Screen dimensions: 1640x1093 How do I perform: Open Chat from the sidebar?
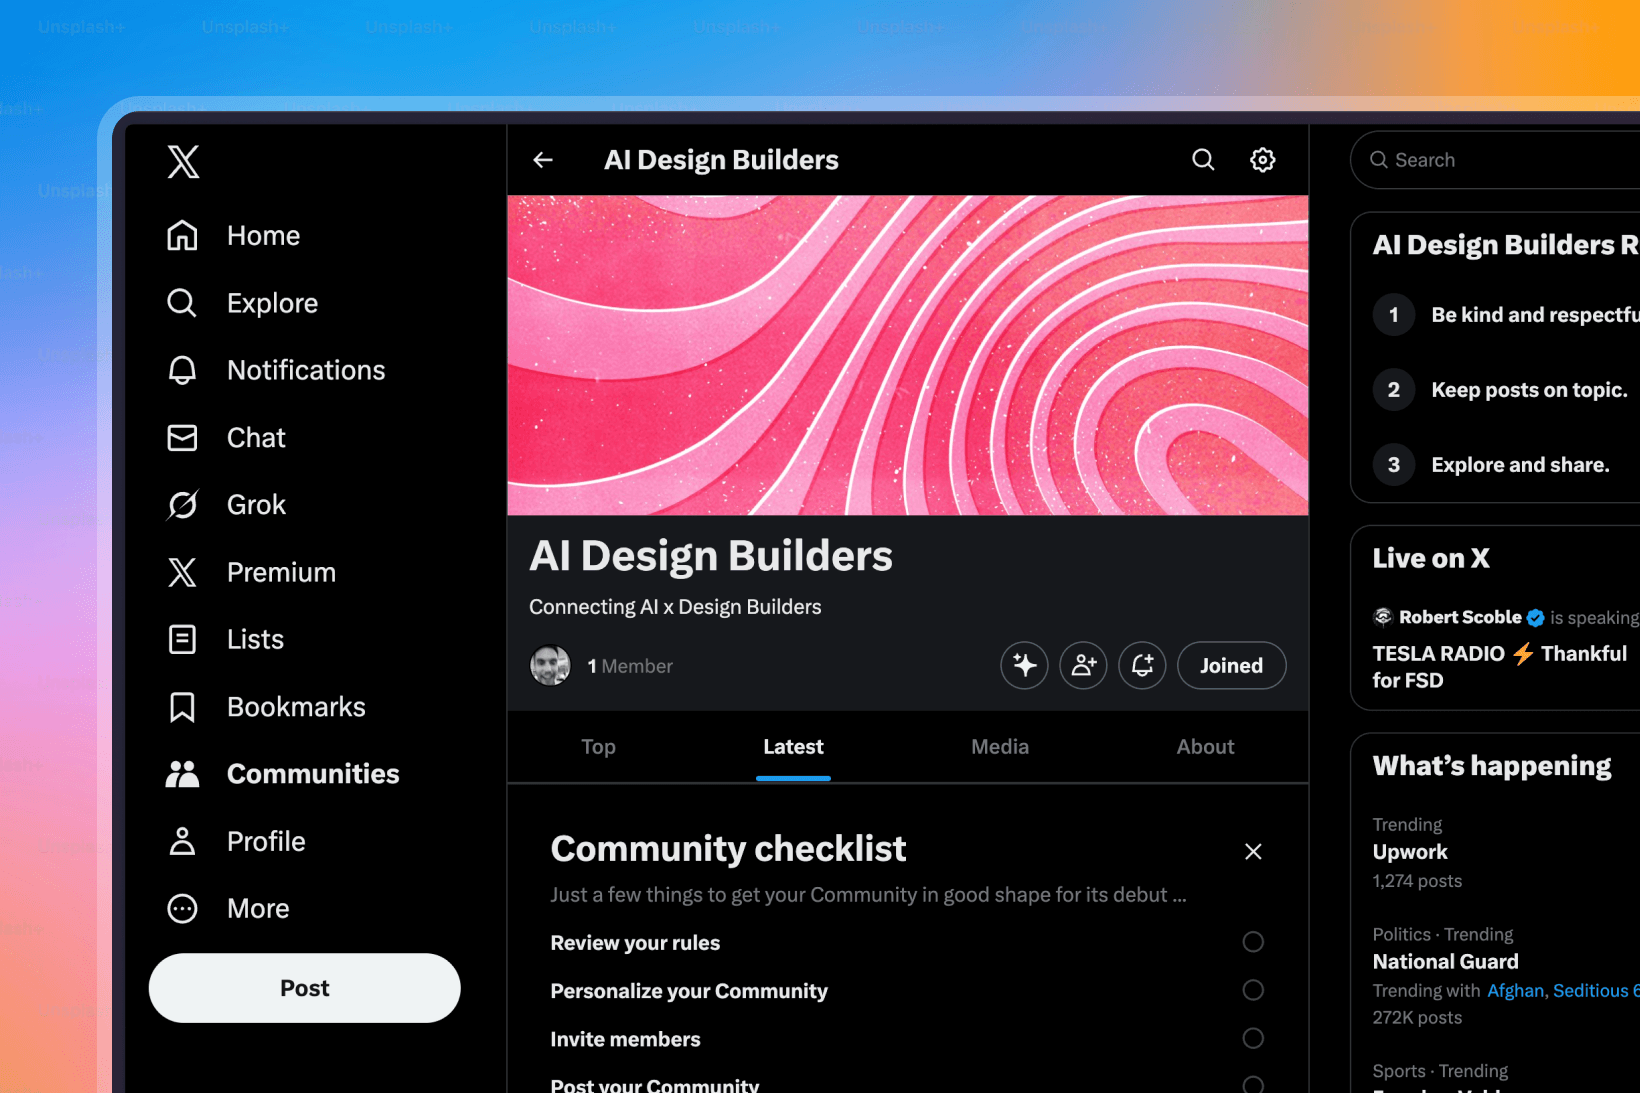click(x=255, y=437)
